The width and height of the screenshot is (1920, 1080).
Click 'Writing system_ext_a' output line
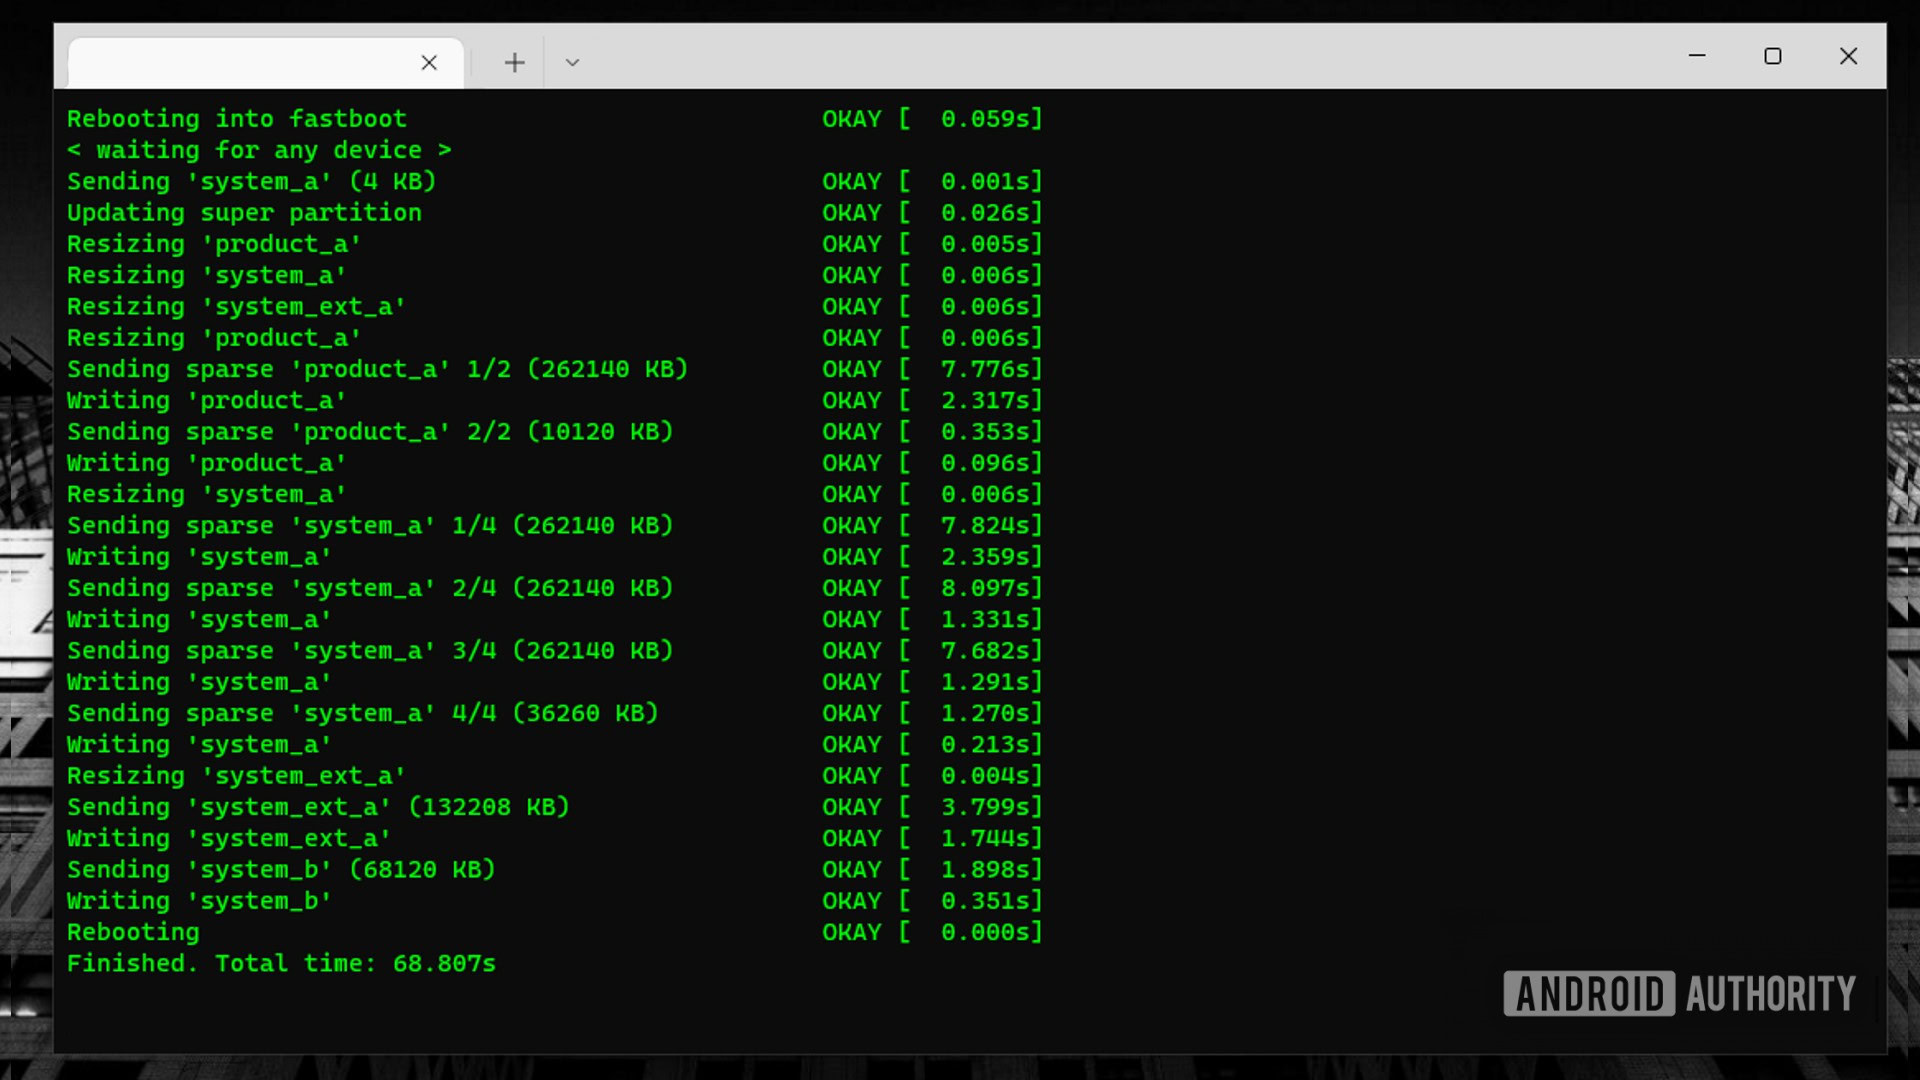pyautogui.click(x=228, y=838)
